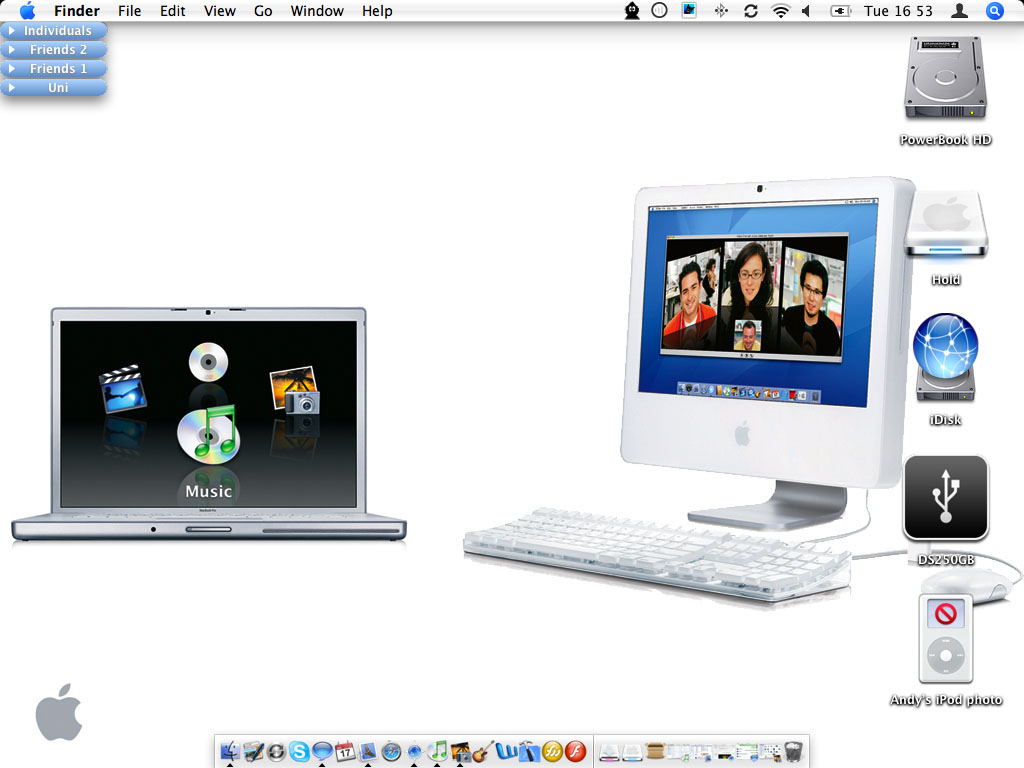Click the hooded figure menu bar icon
This screenshot has height=768, width=1024.
click(632, 10)
